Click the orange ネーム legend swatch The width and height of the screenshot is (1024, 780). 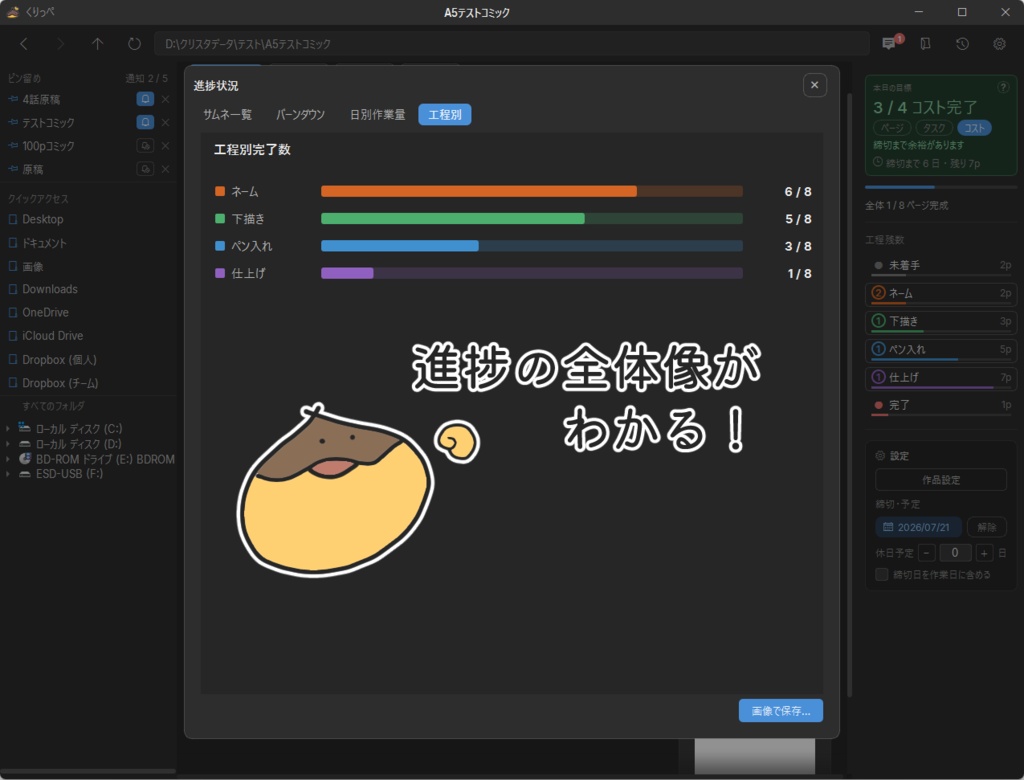coord(220,191)
